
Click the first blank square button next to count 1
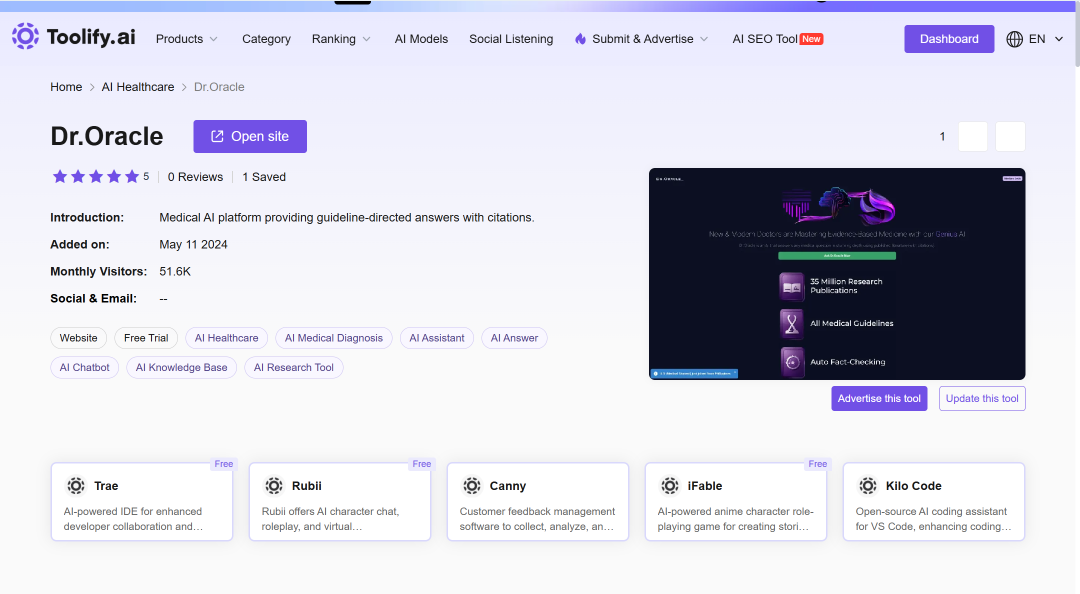coord(973,136)
